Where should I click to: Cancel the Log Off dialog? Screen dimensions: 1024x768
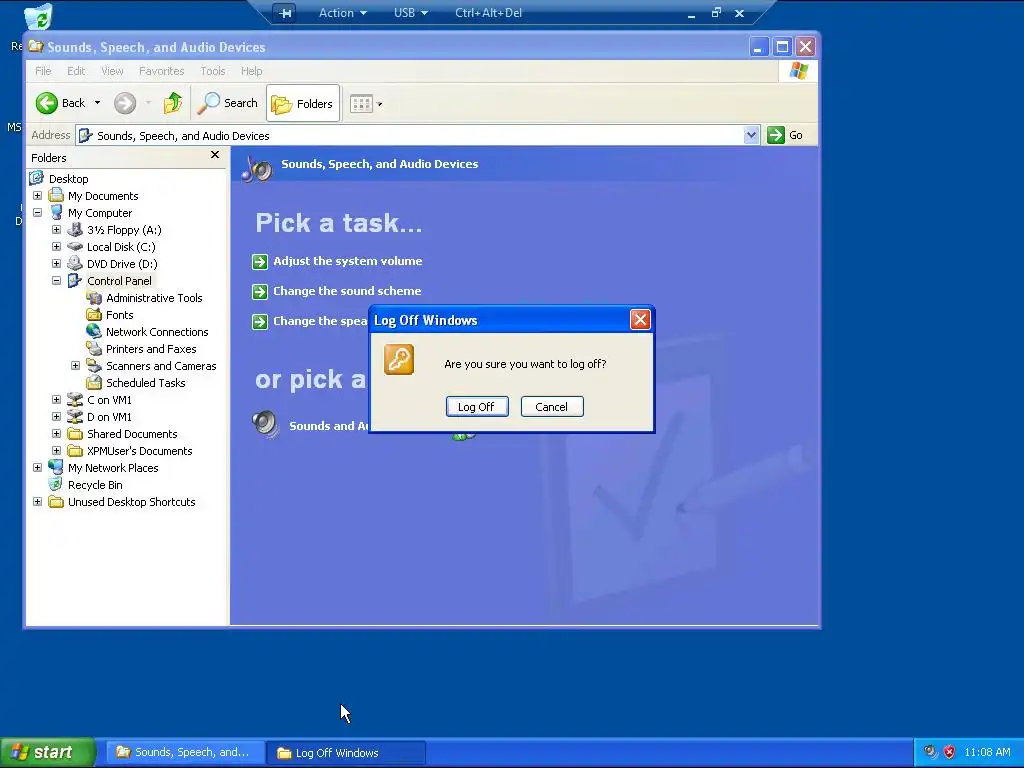pos(552,407)
